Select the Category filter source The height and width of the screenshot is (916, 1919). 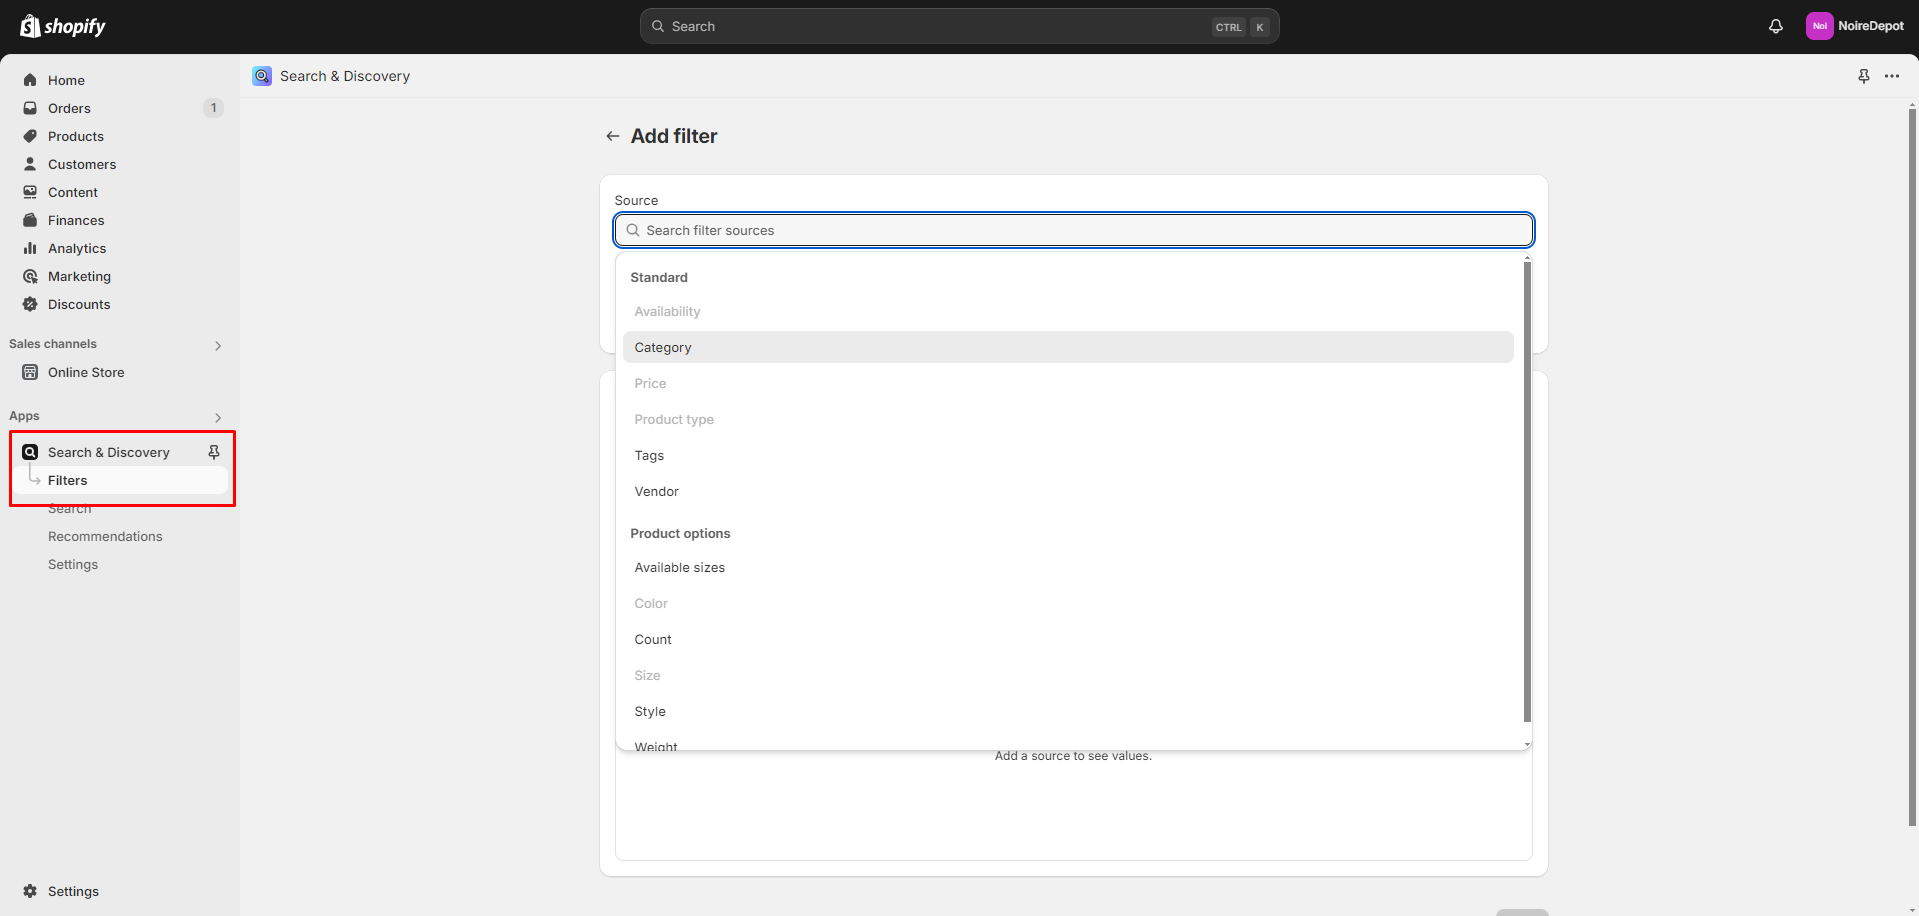(x=663, y=347)
